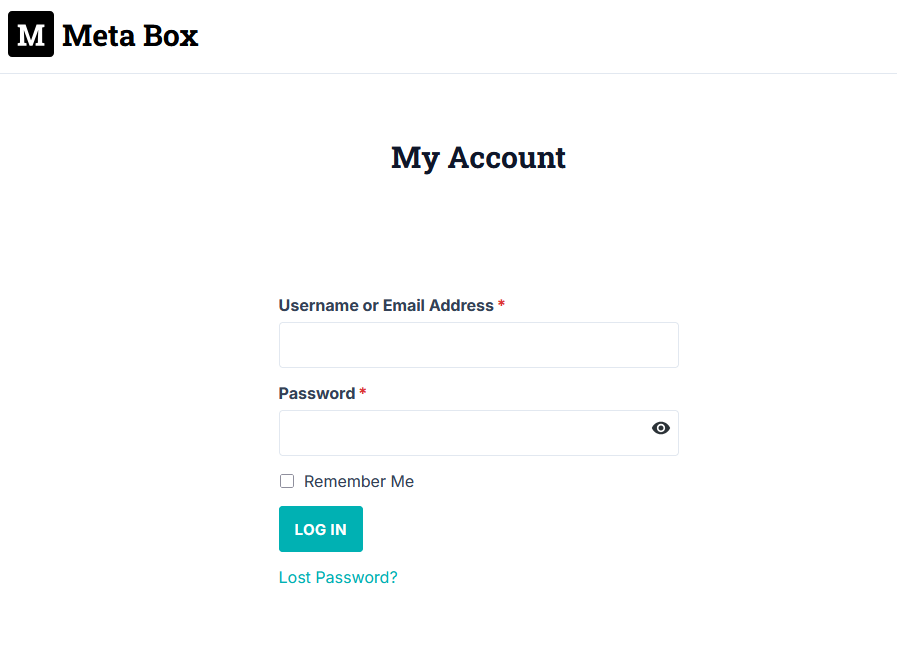Click the red asterisk beside Password label
Image resolution: width=897 pixels, height=651 pixels.
(x=363, y=393)
